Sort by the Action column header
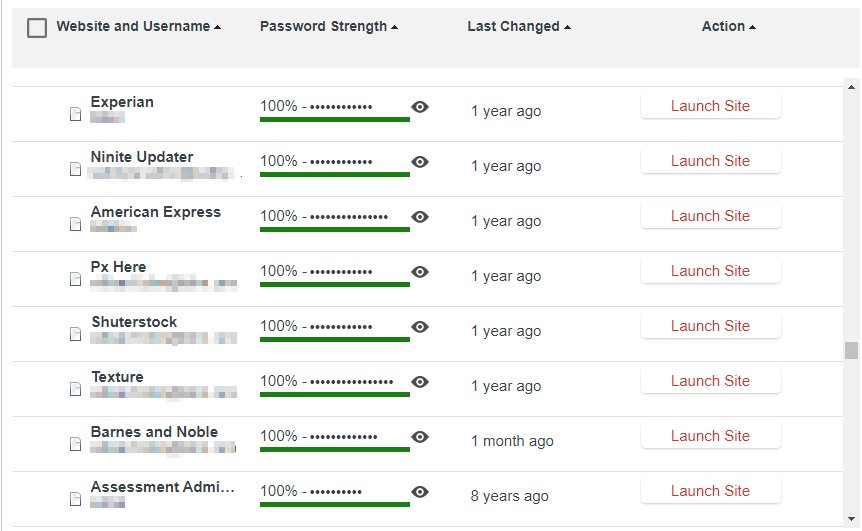This screenshot has width=862, height=531. coord(728,26)
